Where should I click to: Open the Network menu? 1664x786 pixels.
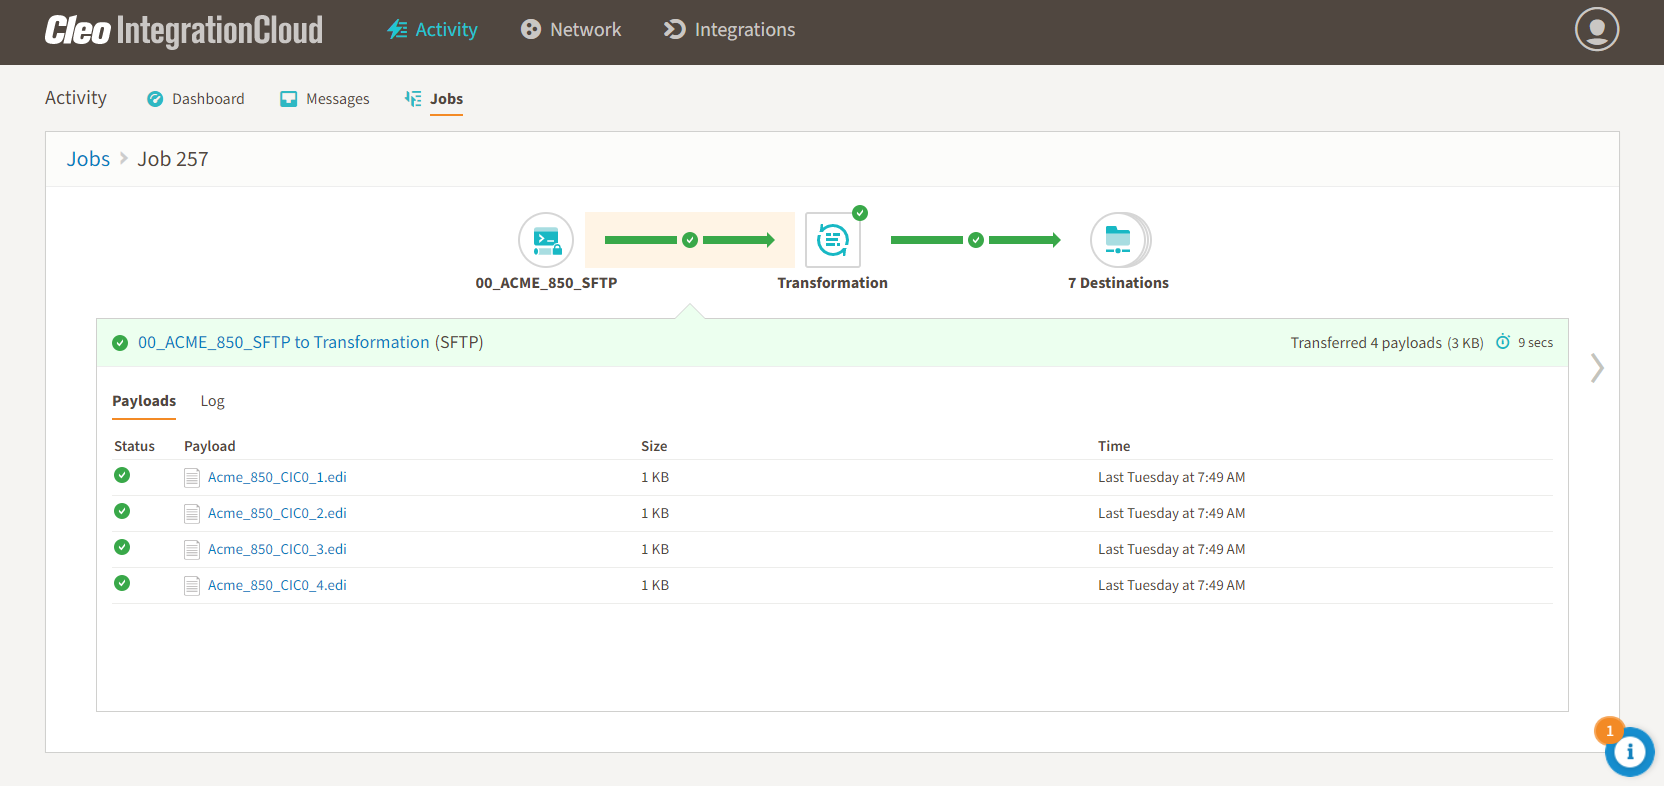click(x=571, y=30)
